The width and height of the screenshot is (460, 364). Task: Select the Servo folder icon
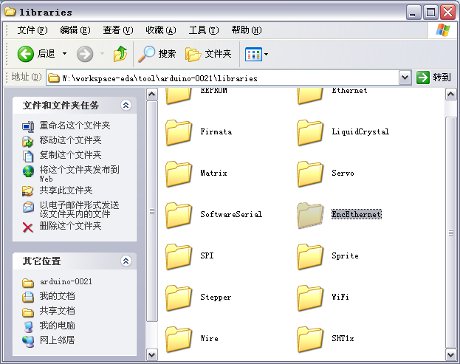coord(310,174)
